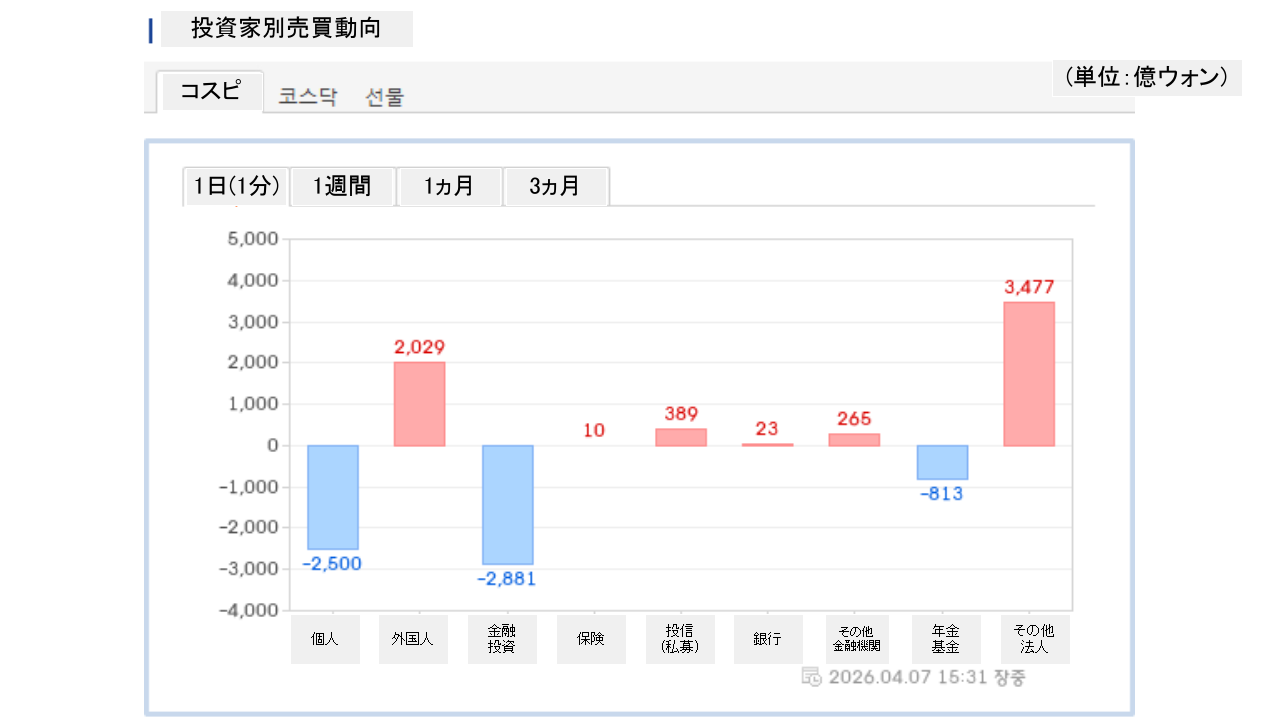
Task: Show the 1ヵ月 period chart
Action: pos(449,186)
